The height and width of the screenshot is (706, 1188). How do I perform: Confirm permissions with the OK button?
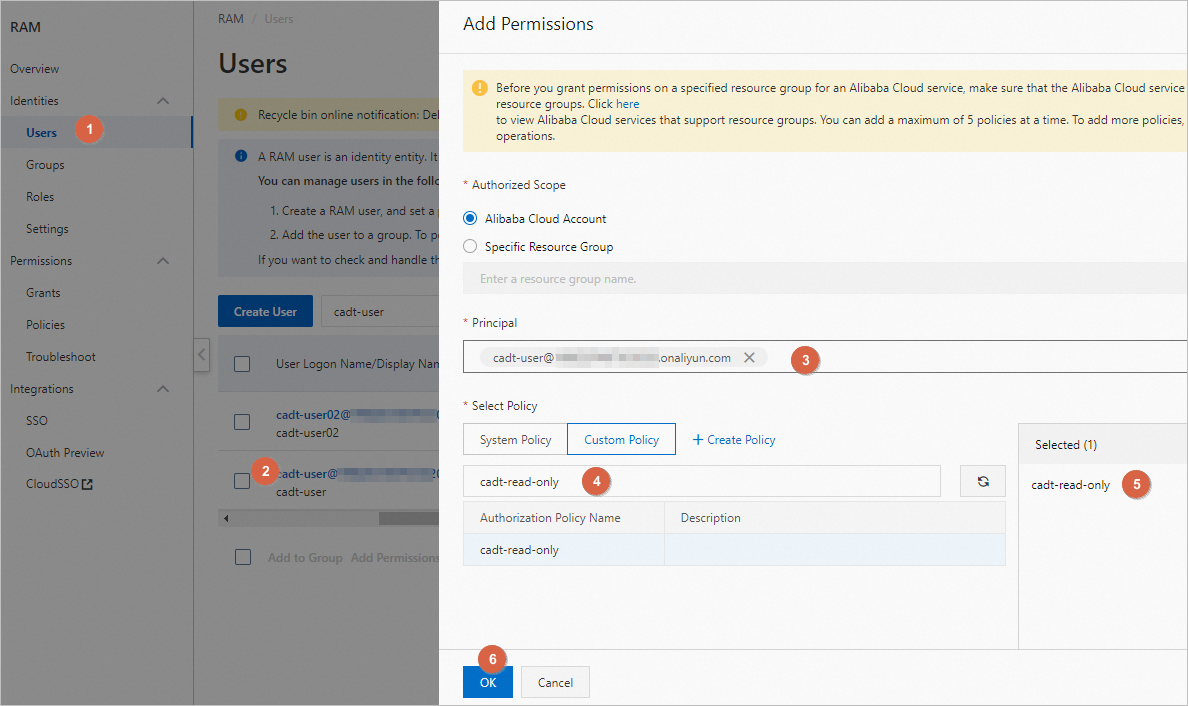(x=488, y=682)
